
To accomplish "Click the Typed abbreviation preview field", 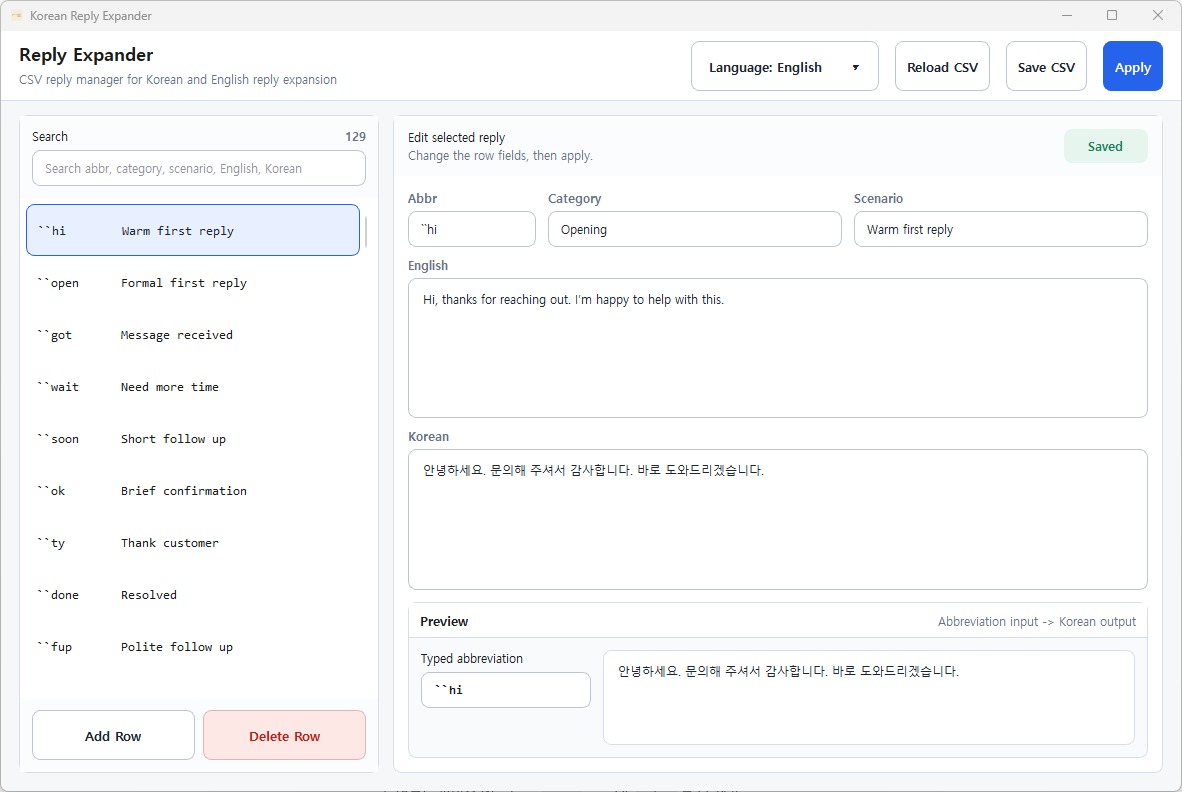I will coord(505,690).
